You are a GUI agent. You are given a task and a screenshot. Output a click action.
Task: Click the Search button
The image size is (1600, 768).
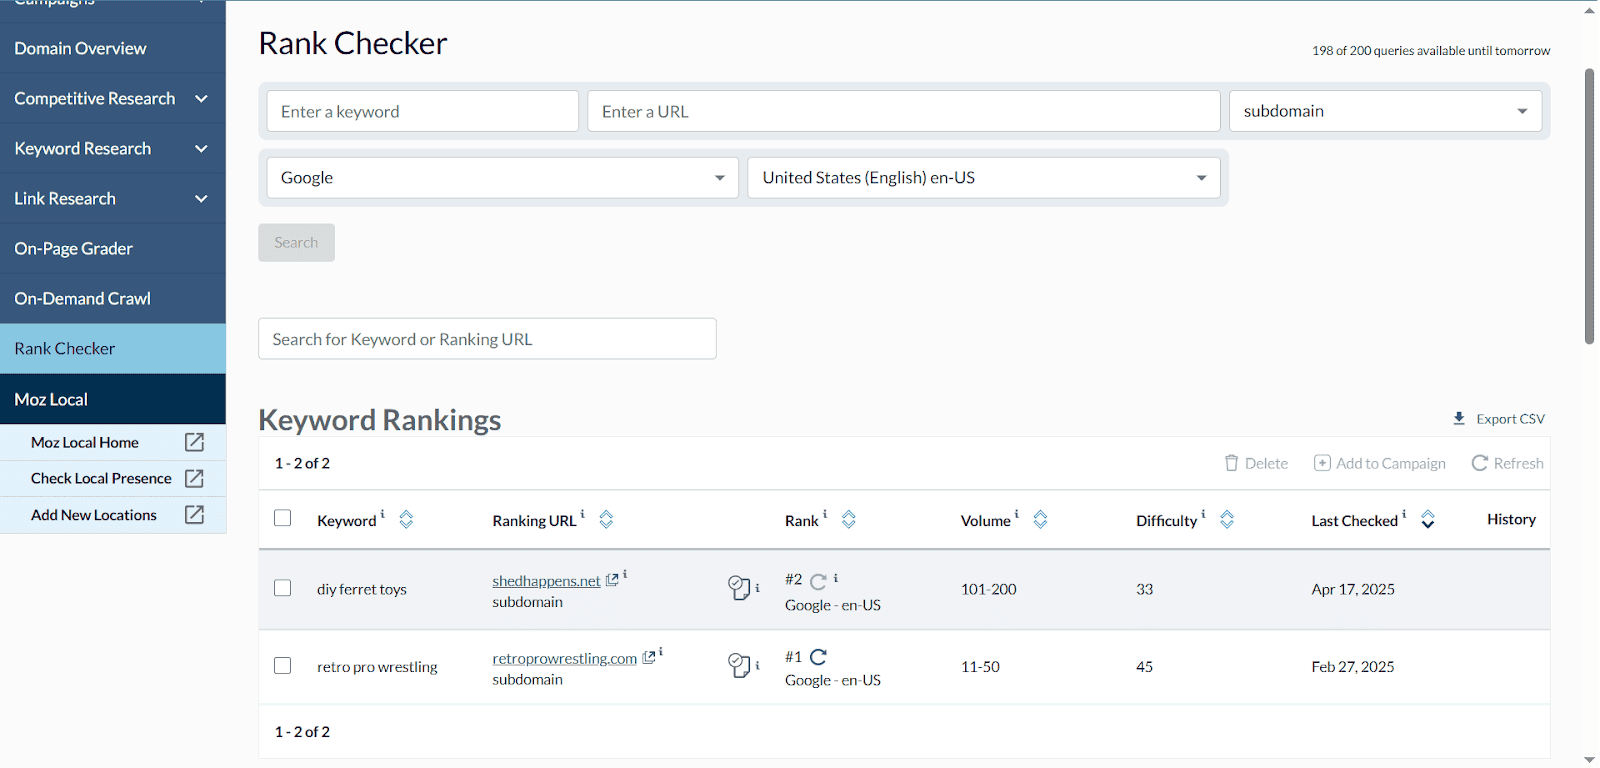[x=296, y=242]
